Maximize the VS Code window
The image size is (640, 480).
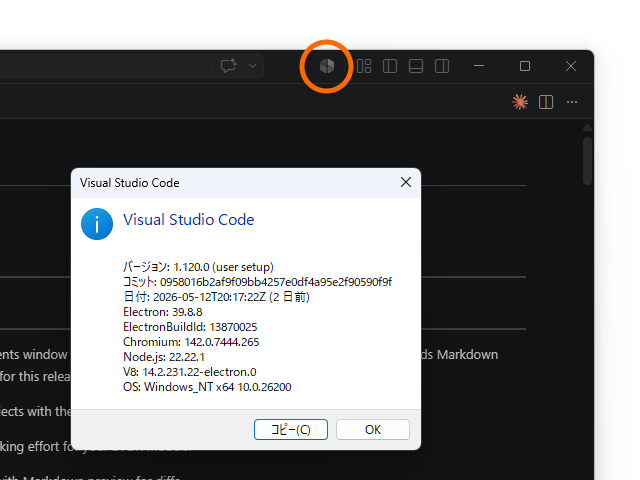pos(525,66)
